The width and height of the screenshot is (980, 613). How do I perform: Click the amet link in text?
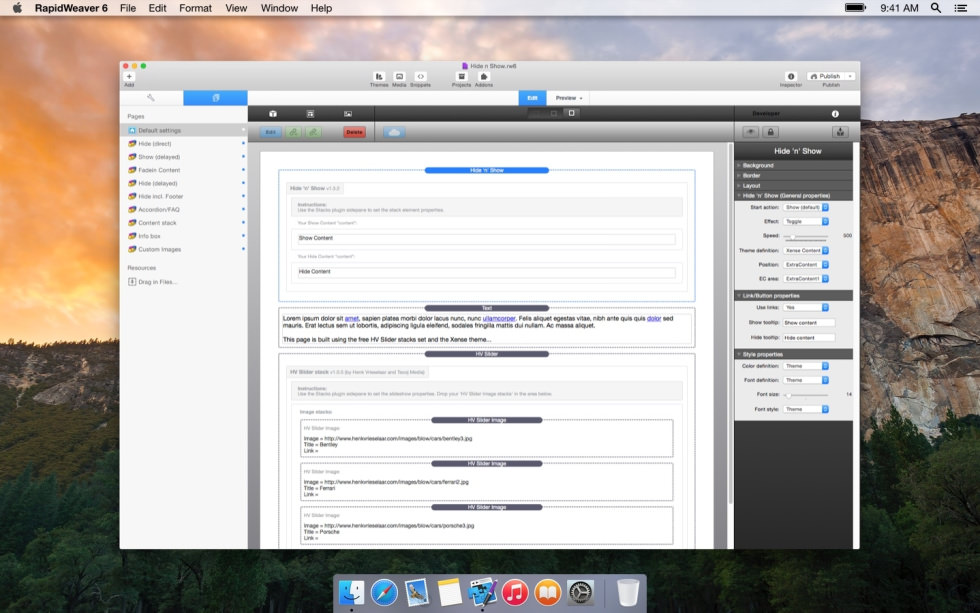pyautogui.click(x=352, y=319)
